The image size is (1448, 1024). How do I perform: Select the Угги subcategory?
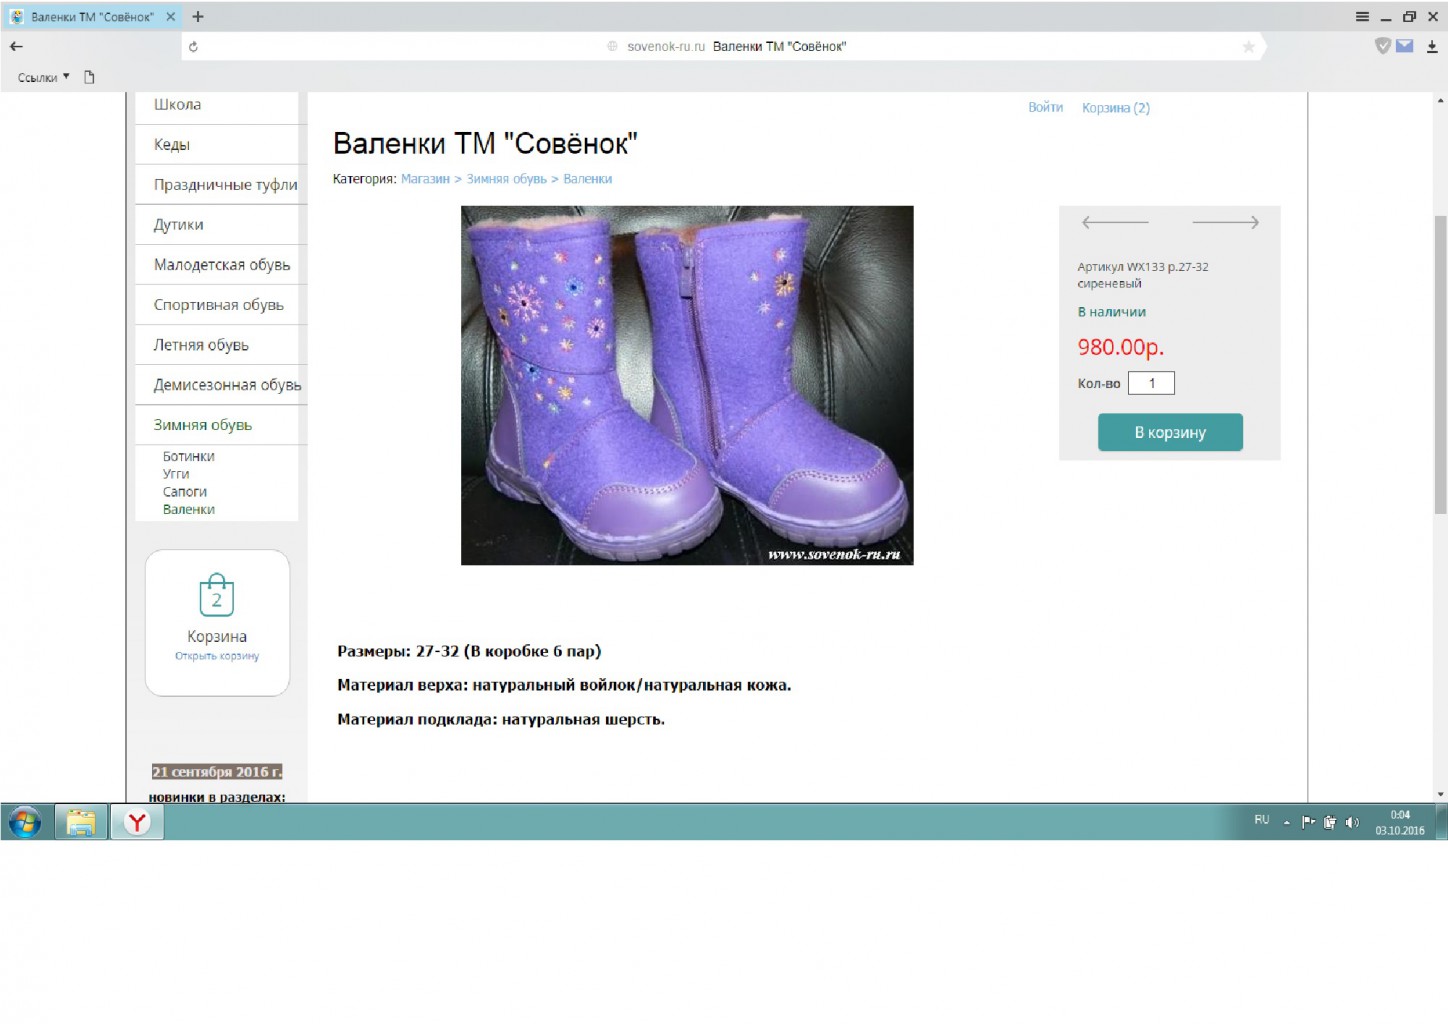click(x=176, y=474)
